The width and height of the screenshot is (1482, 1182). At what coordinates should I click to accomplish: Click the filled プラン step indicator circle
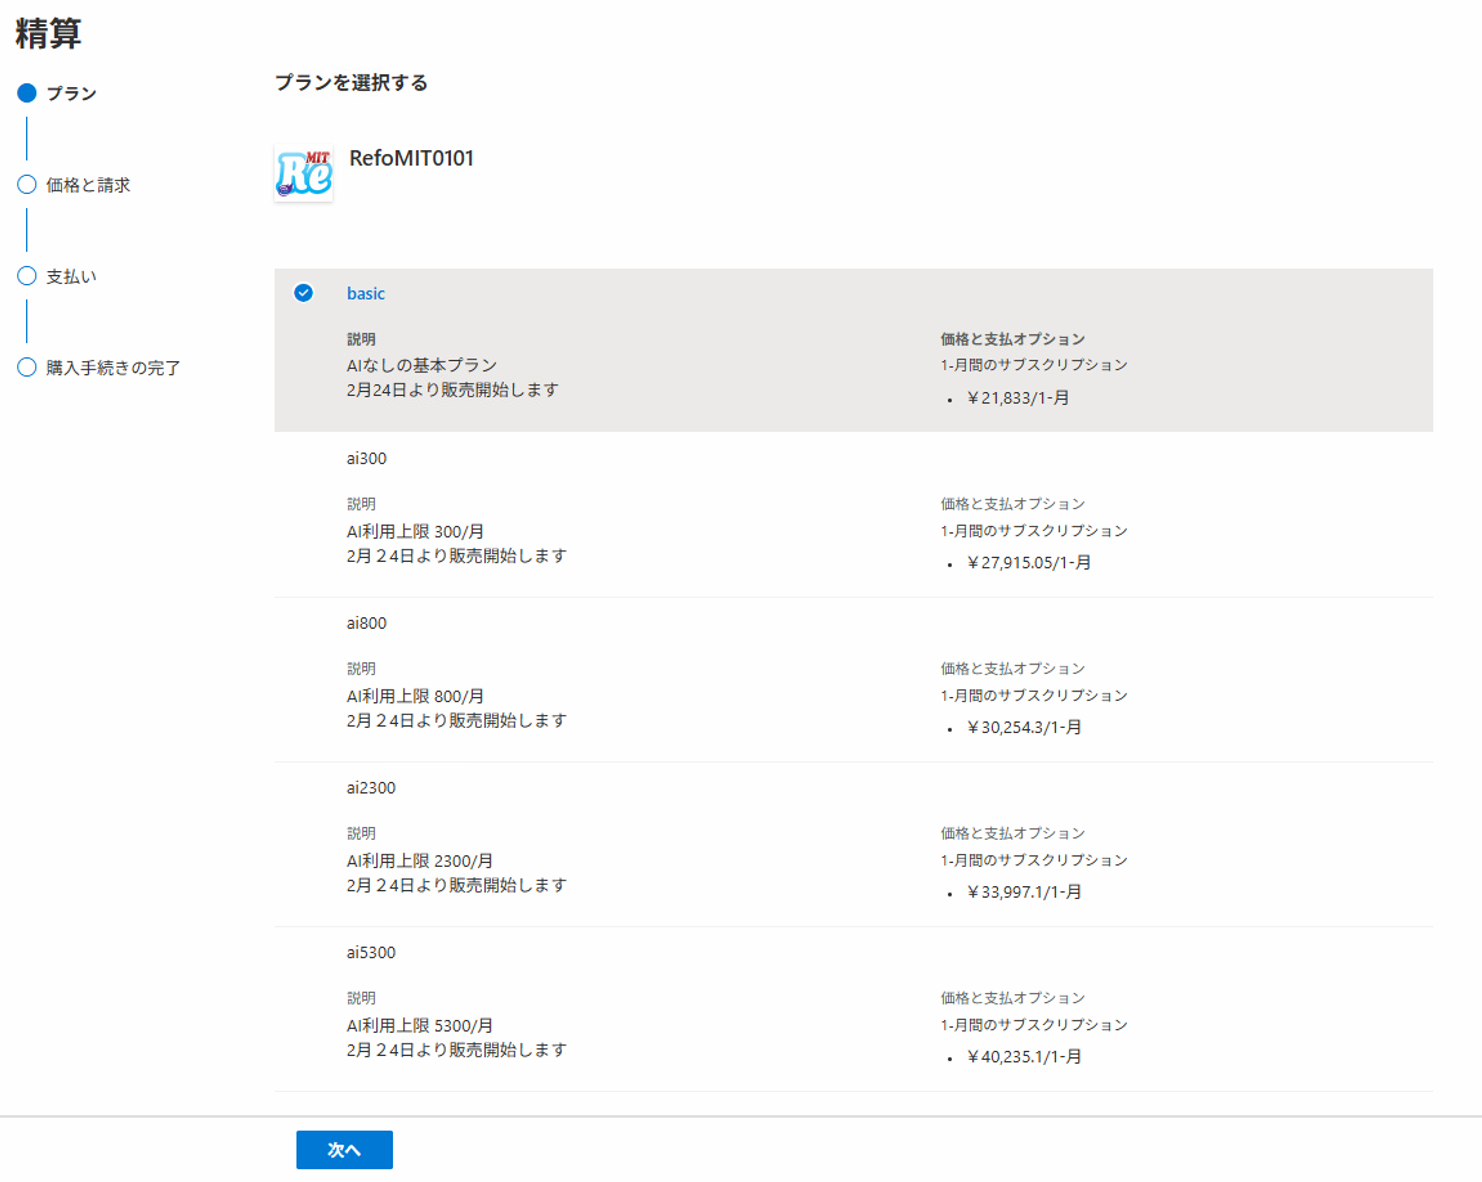coord(25,92)
